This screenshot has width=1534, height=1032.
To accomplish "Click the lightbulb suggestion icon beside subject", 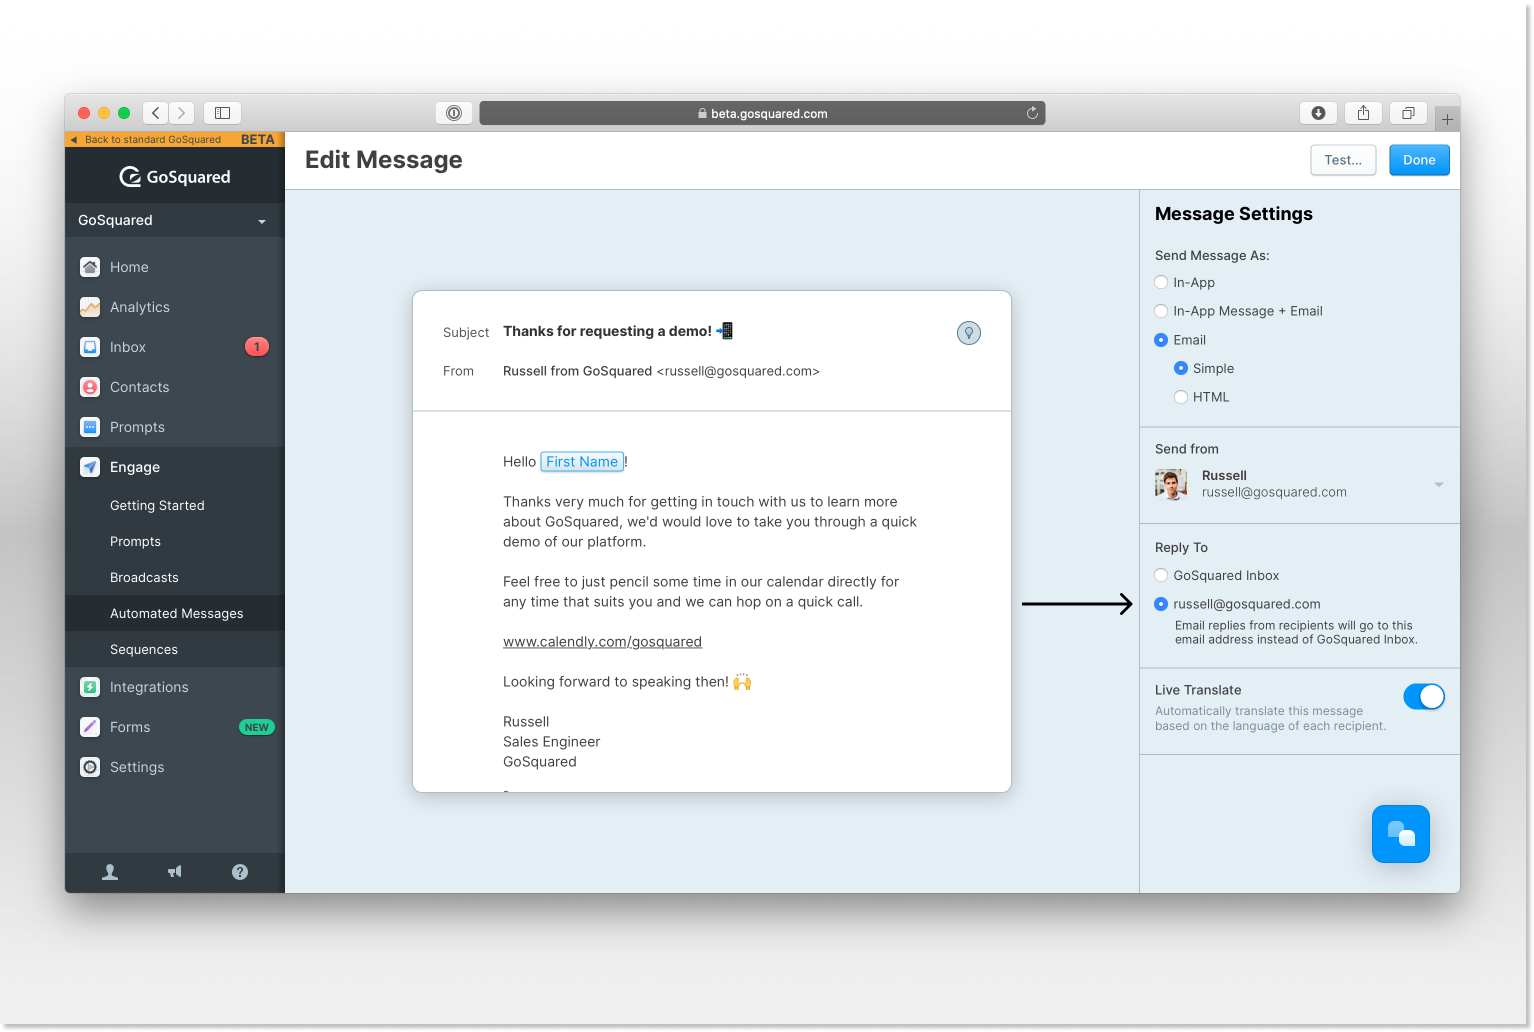I will click(969, 333).
